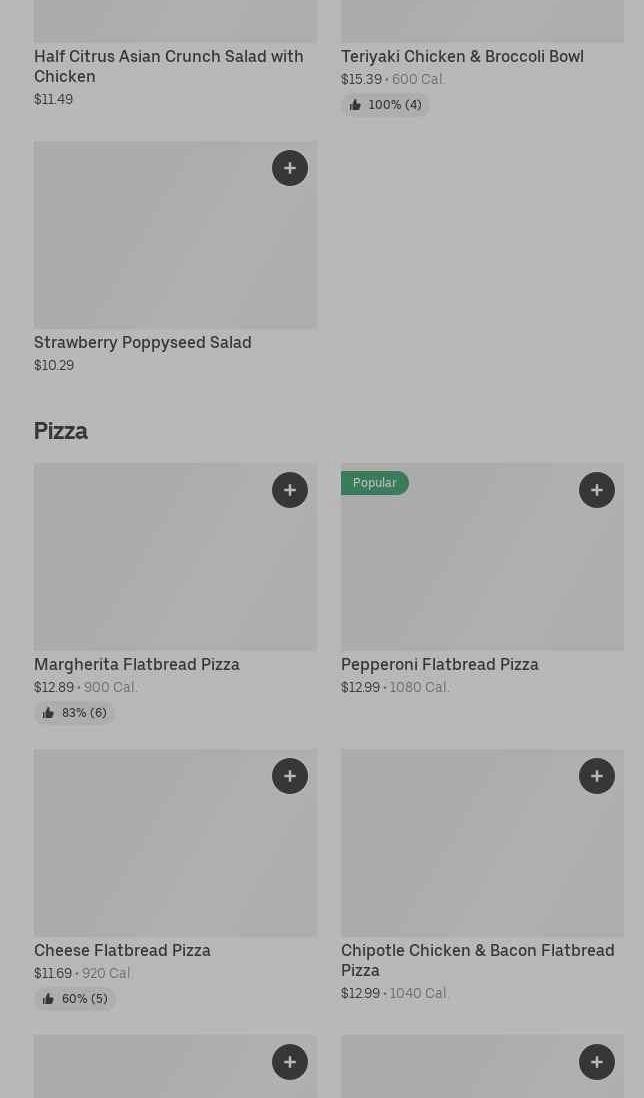
Task: Open Half Citrus Asian Crunch Salad item
Action: (x=168, y=66)
